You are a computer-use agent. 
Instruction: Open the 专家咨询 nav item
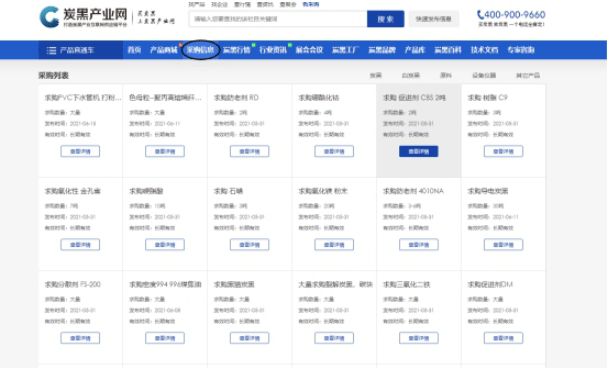click(x=521, y=50)
